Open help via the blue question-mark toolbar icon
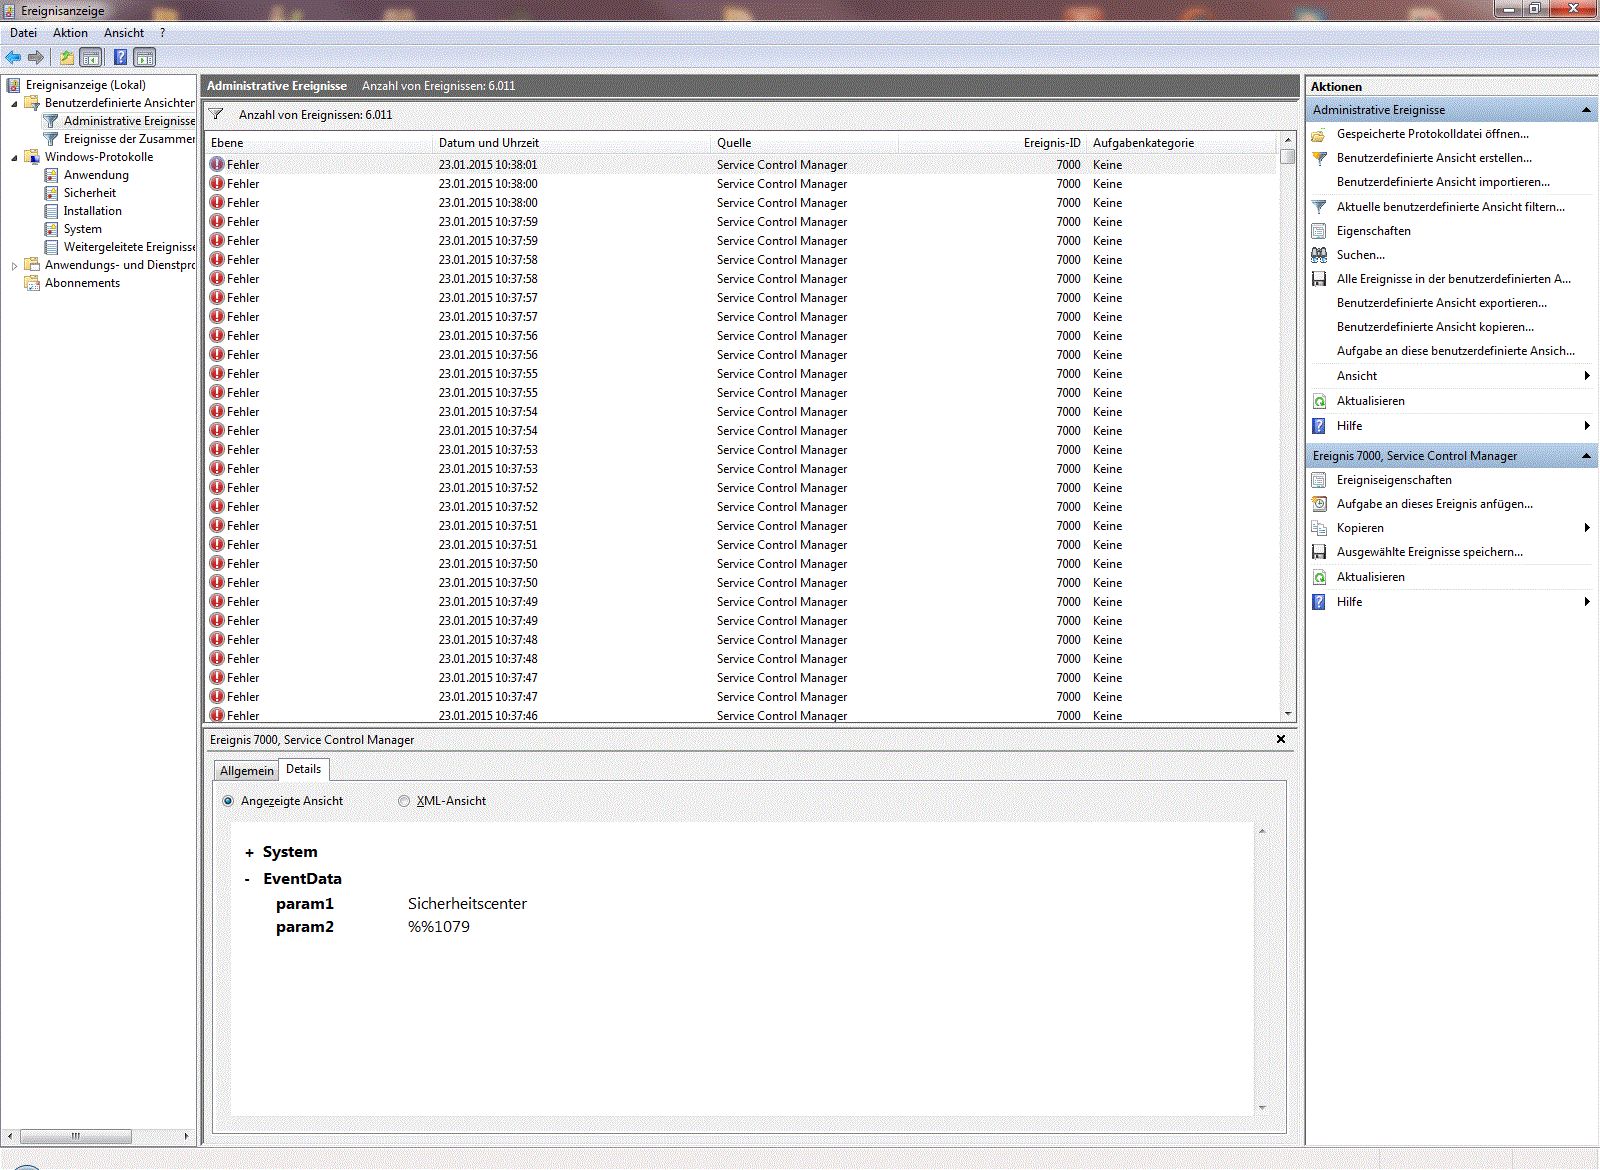The image size is (1600, 1170). point(120,57)
